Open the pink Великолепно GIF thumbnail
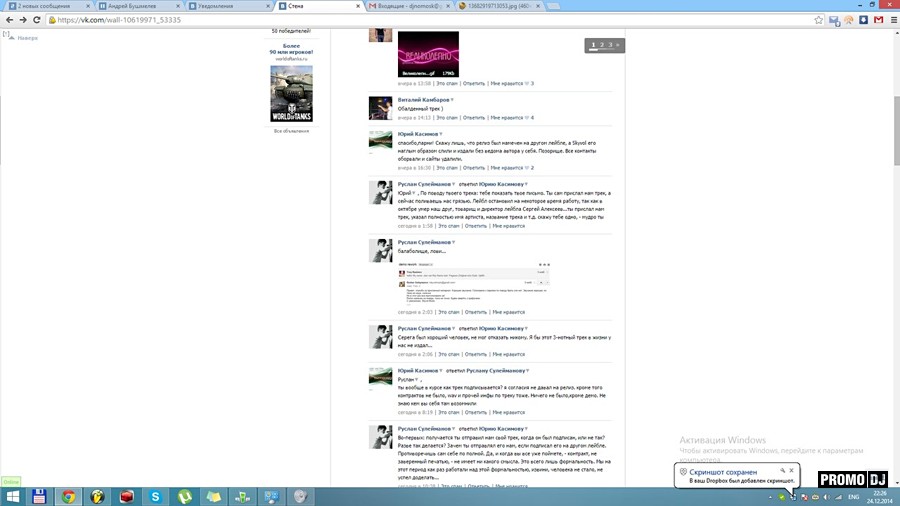The height and width of the screenshot is (506, 900). 428,54
